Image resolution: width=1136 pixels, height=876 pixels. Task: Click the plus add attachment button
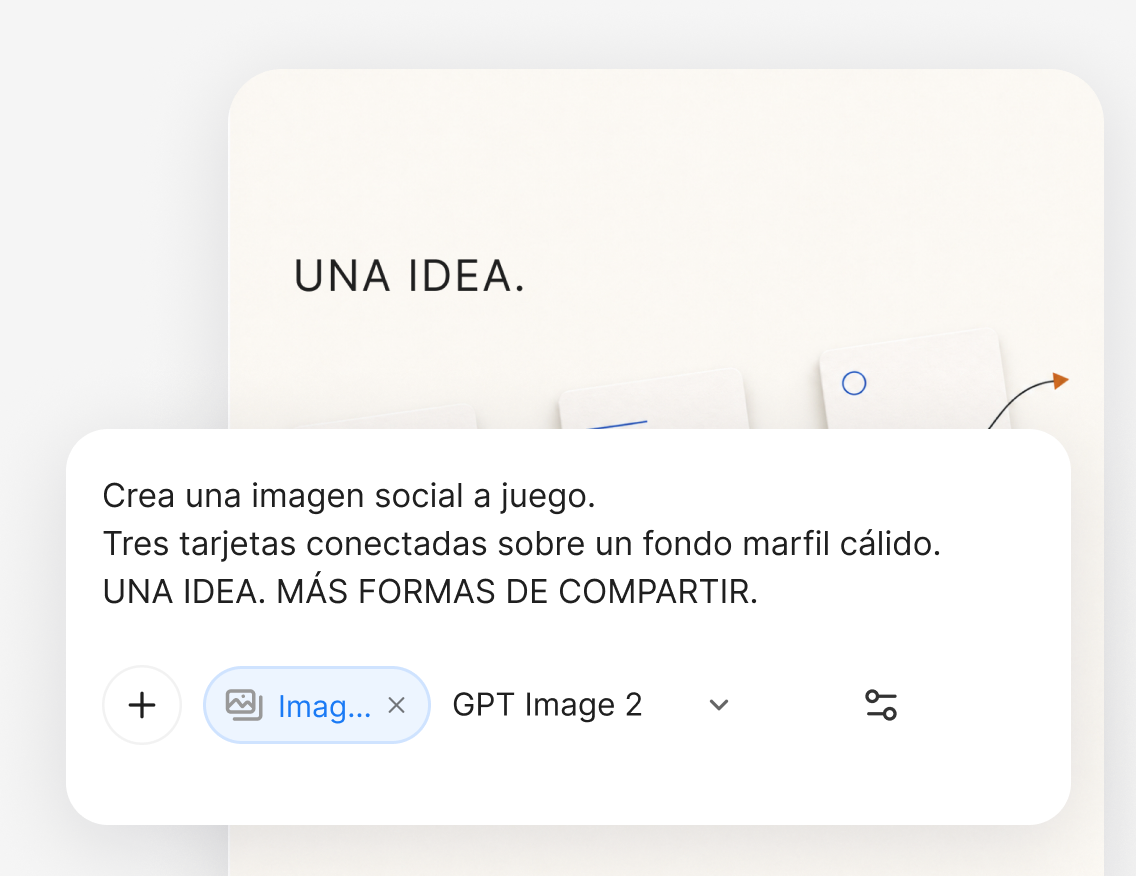pyautogui.click(x=142, y=705)
